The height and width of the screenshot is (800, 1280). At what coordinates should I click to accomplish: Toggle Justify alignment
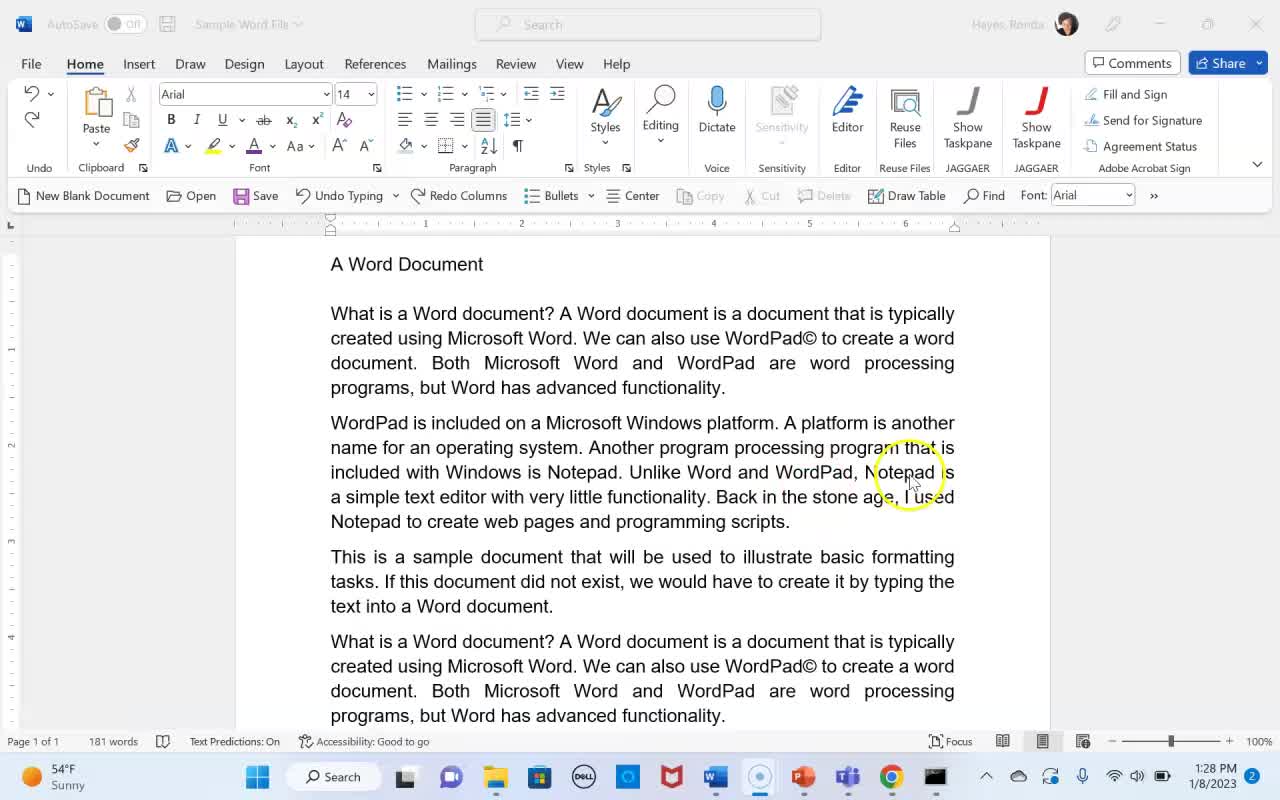pos(483,120)
